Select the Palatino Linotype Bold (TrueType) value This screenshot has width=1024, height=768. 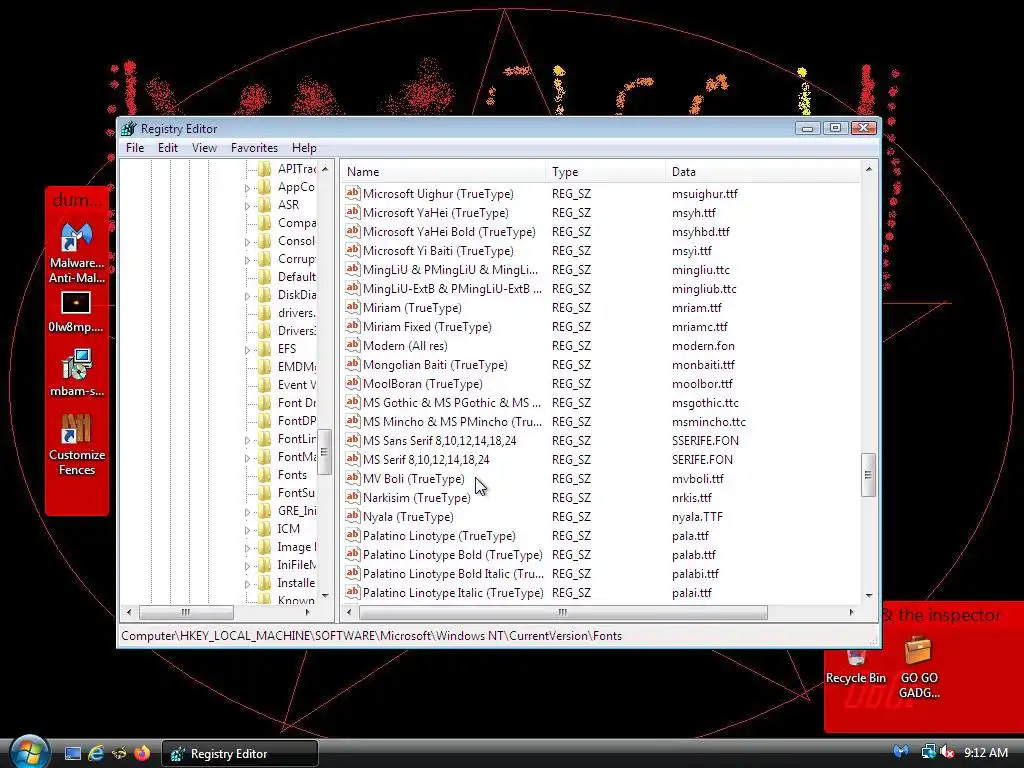click(453, 554)
